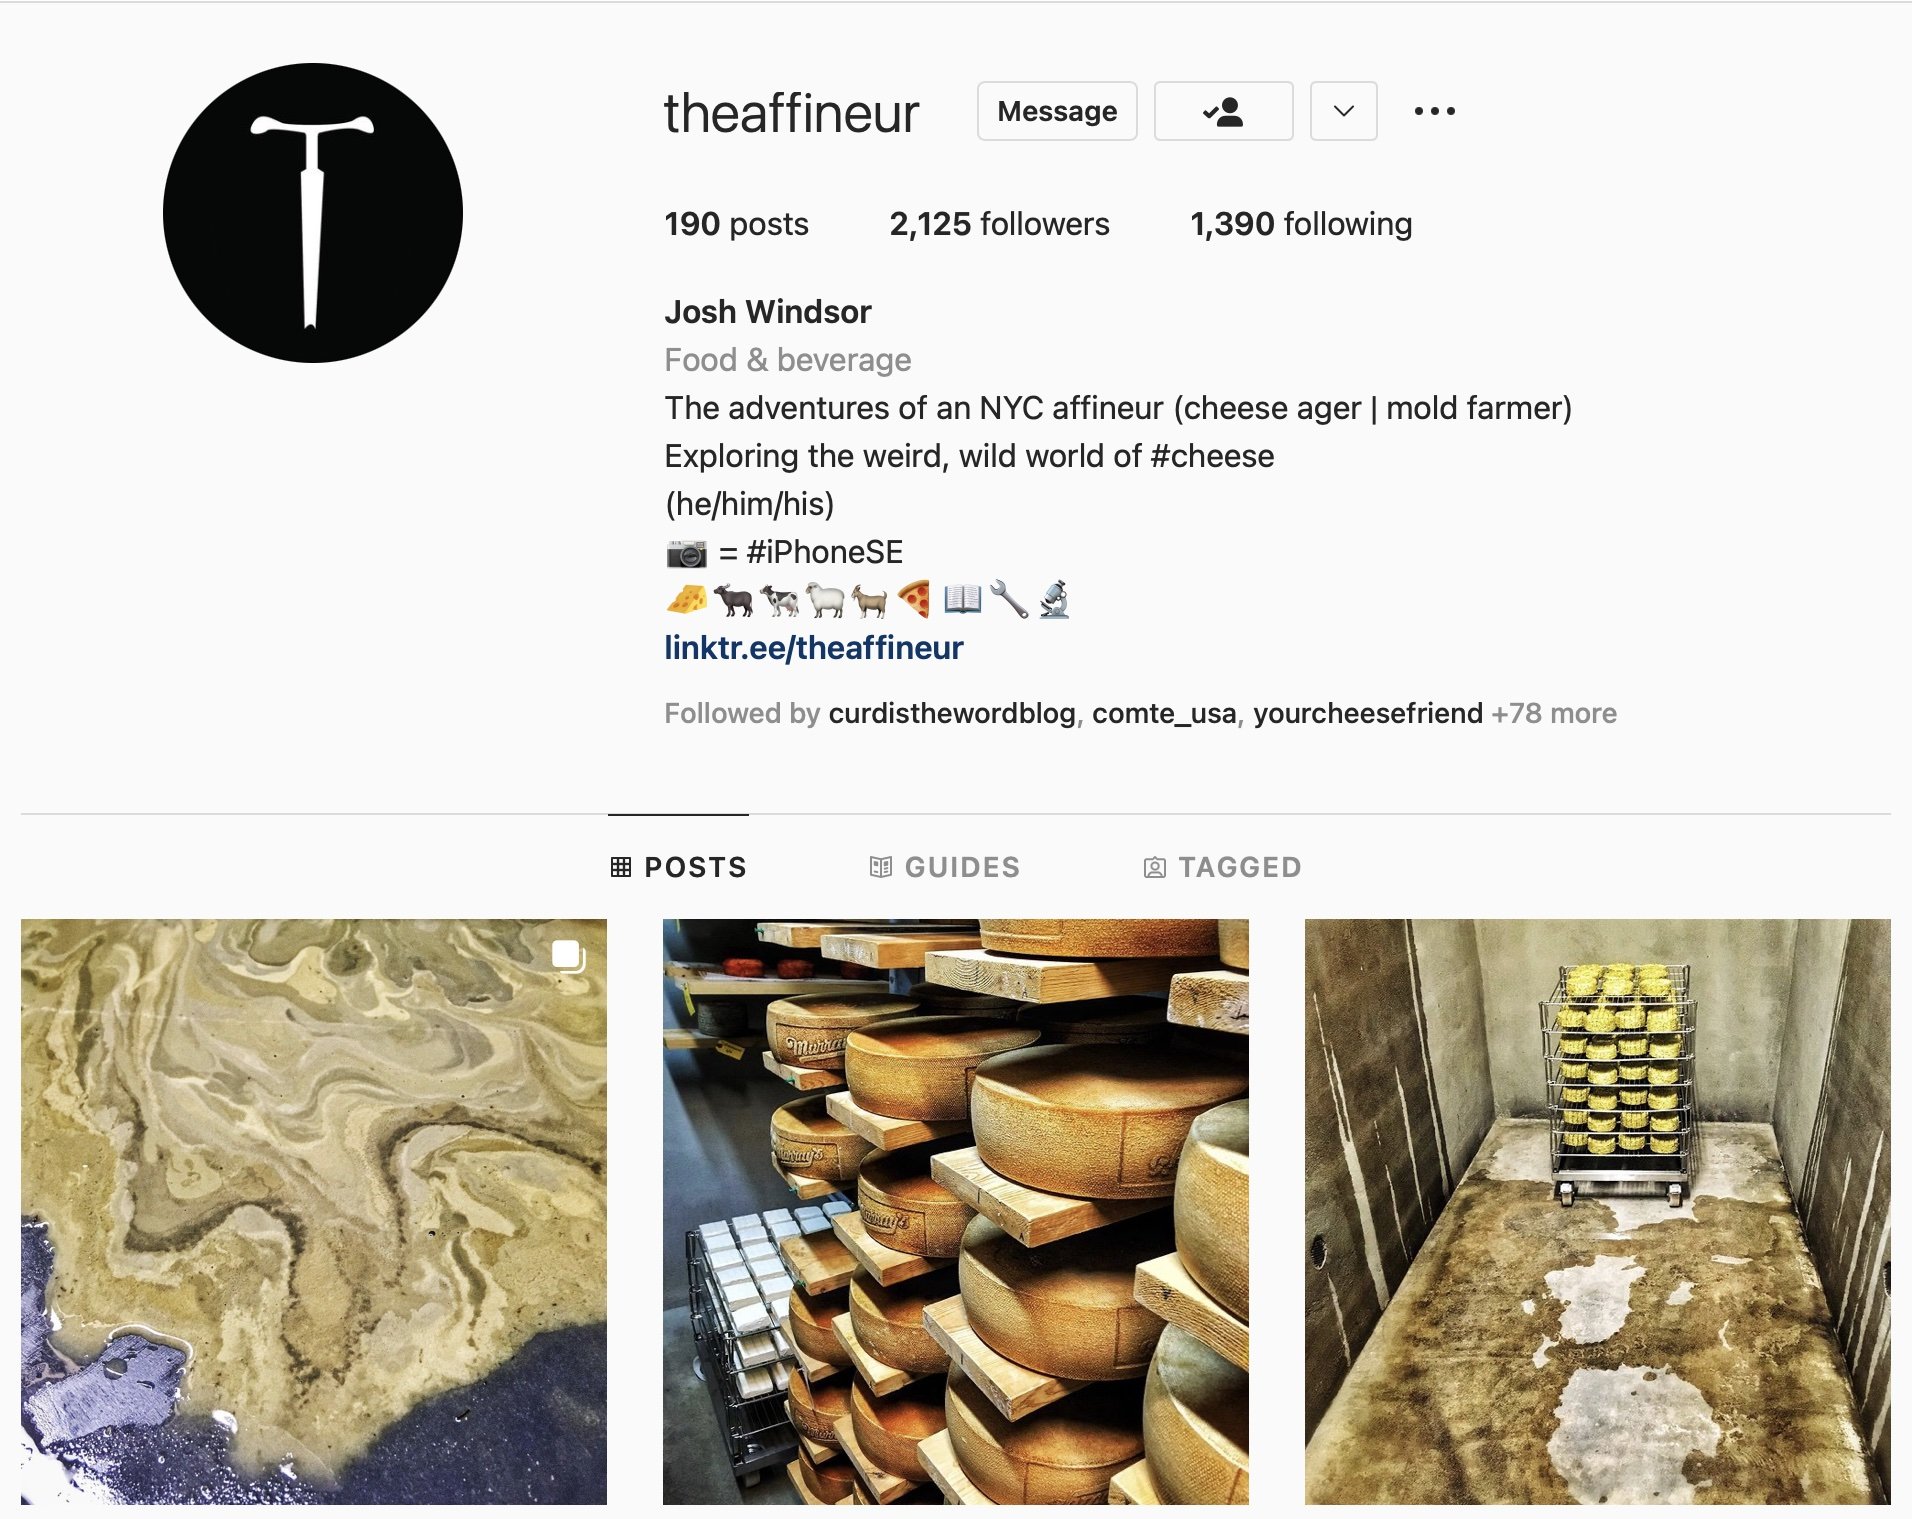Viewport: 1912px width, 1519px height.
Task: Open curdisthewordblog follower profile
Action: click(952, 713)
